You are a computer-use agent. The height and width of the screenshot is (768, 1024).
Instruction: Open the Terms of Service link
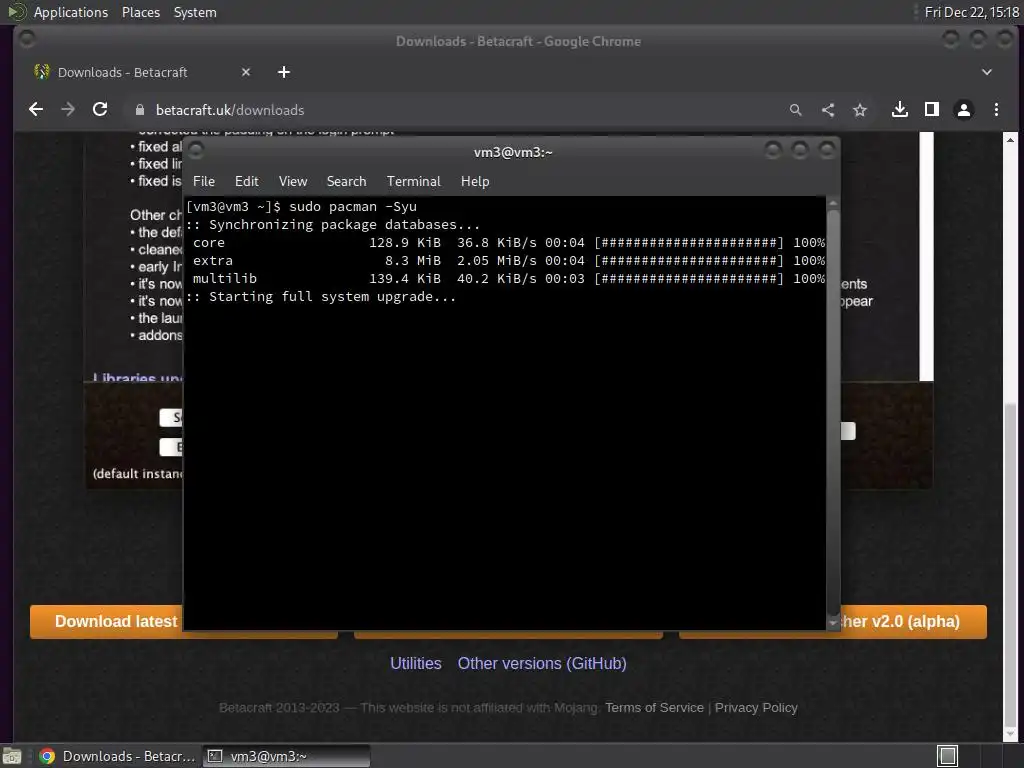point(654,707)
